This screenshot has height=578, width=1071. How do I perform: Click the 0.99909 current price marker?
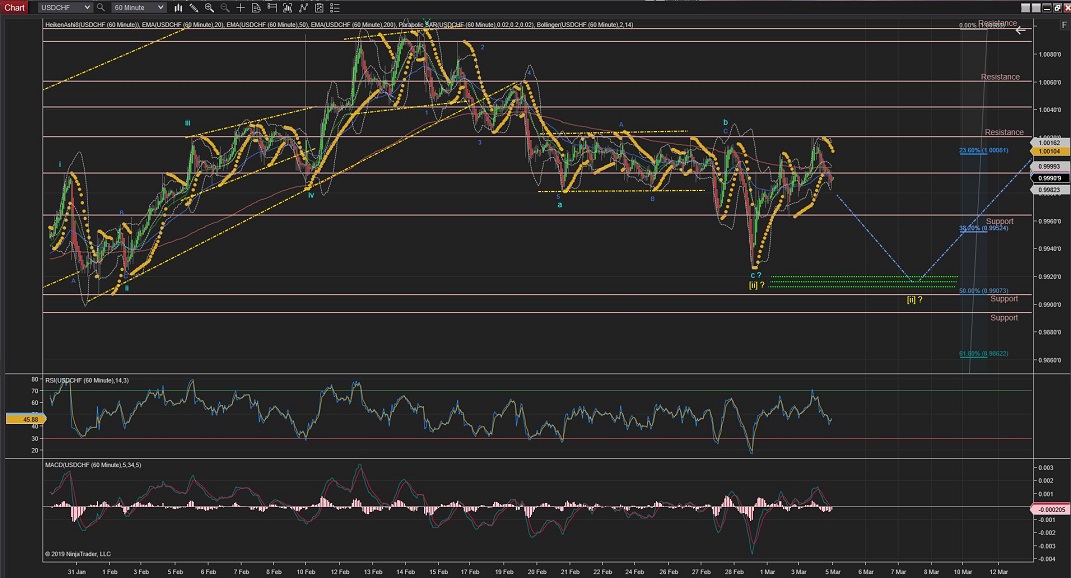1049,178
